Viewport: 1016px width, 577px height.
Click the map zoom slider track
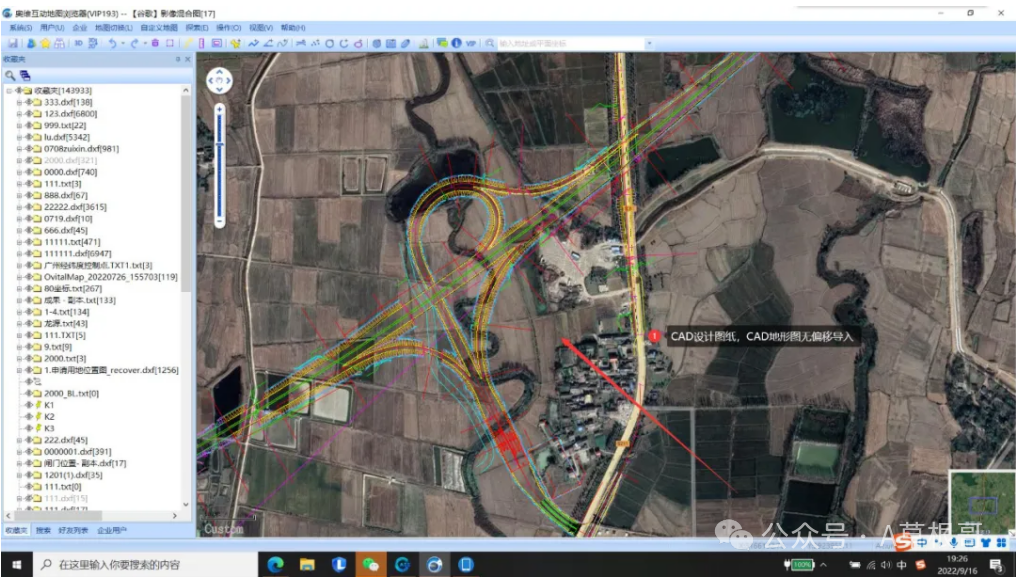point(220,165)
